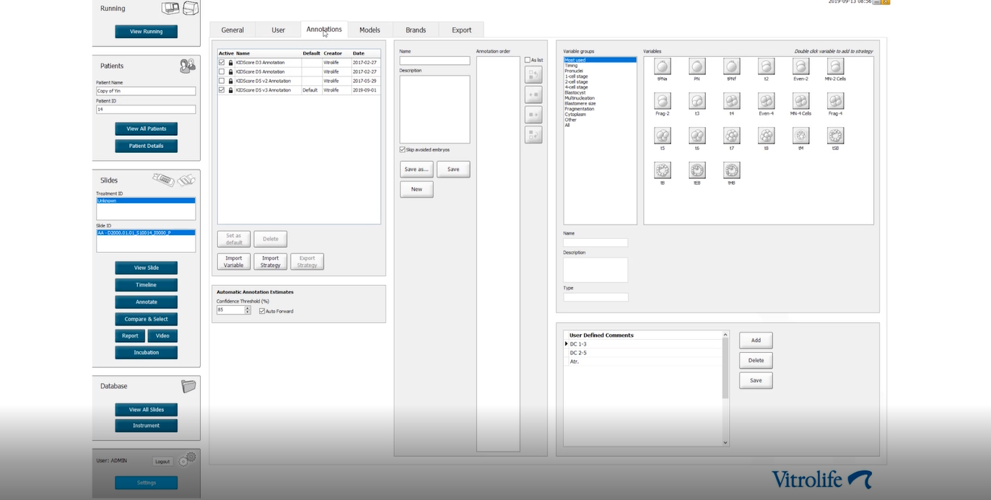The height and width of the screenshot is (500, 991).
Task: Increase the Confidence Threshold stepper value
Action: point(248,308)
